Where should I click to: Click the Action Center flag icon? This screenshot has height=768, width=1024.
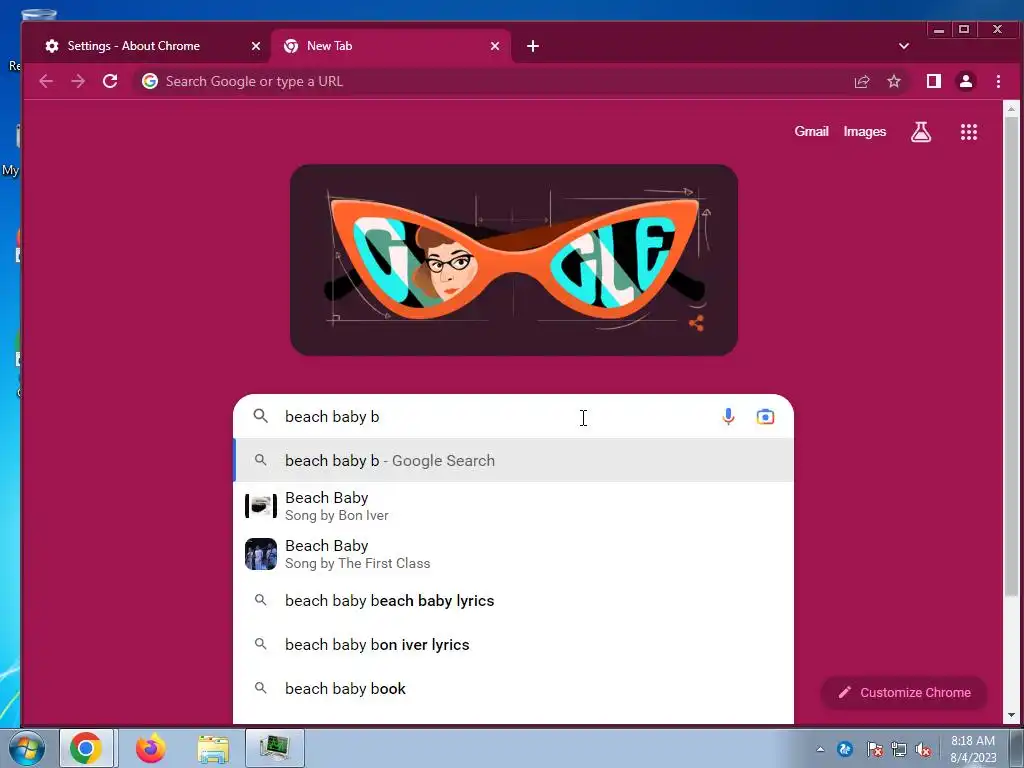pos(874,750)
